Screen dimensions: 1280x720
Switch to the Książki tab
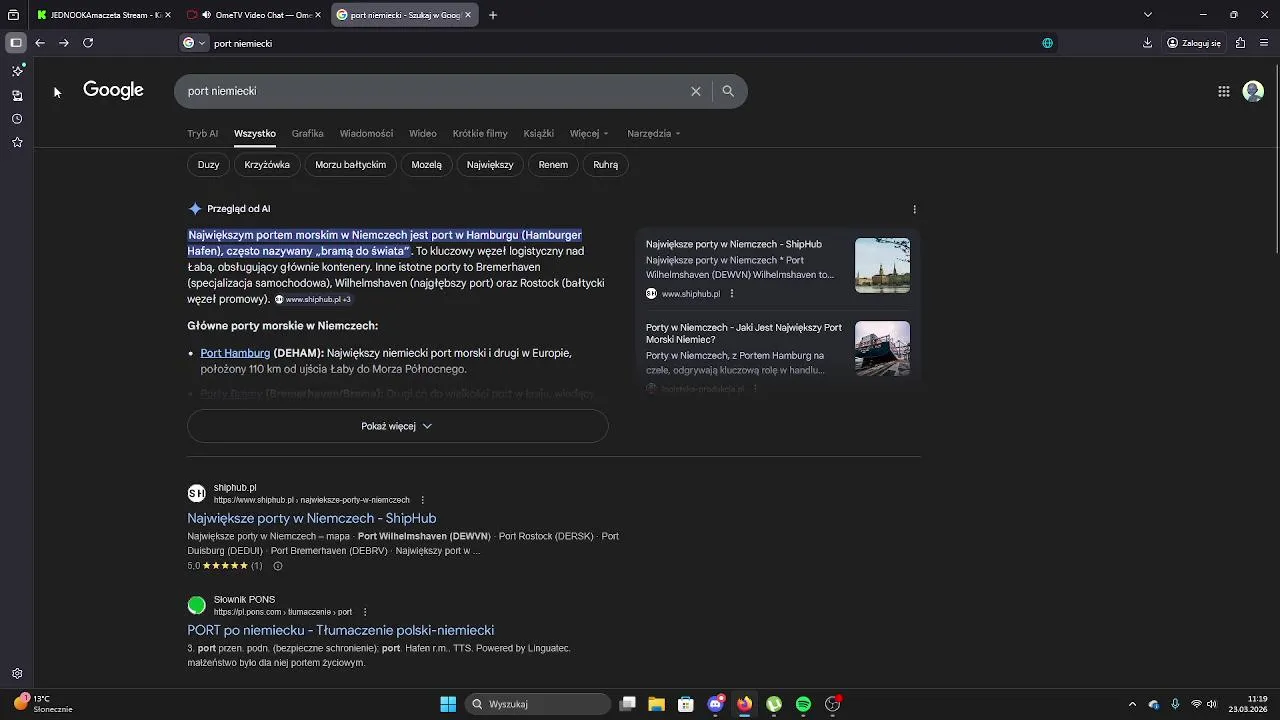click(x=538, y=133)
